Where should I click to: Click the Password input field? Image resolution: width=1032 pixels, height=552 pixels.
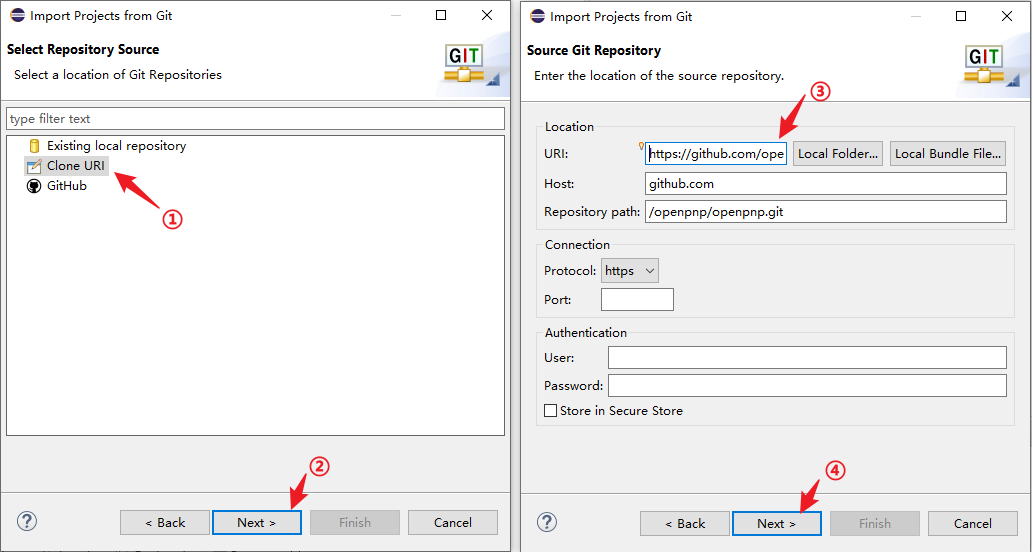click(x=806, y=386)
